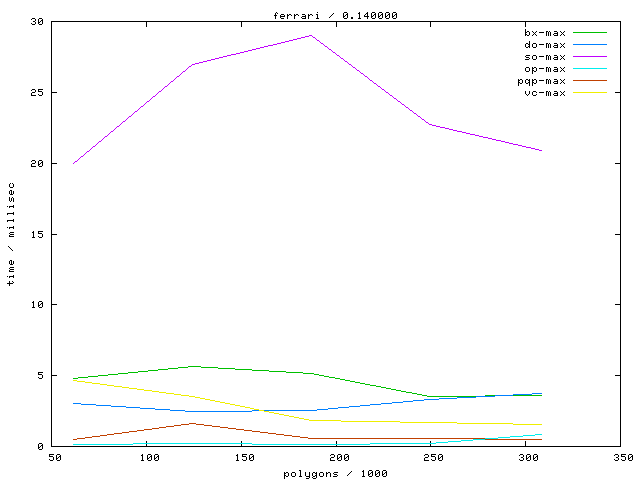Image resolution: width=640 pixels, height=480 pixels.
Task: Click the x-axis tick label 350
Action: click(x=622, y=458)
